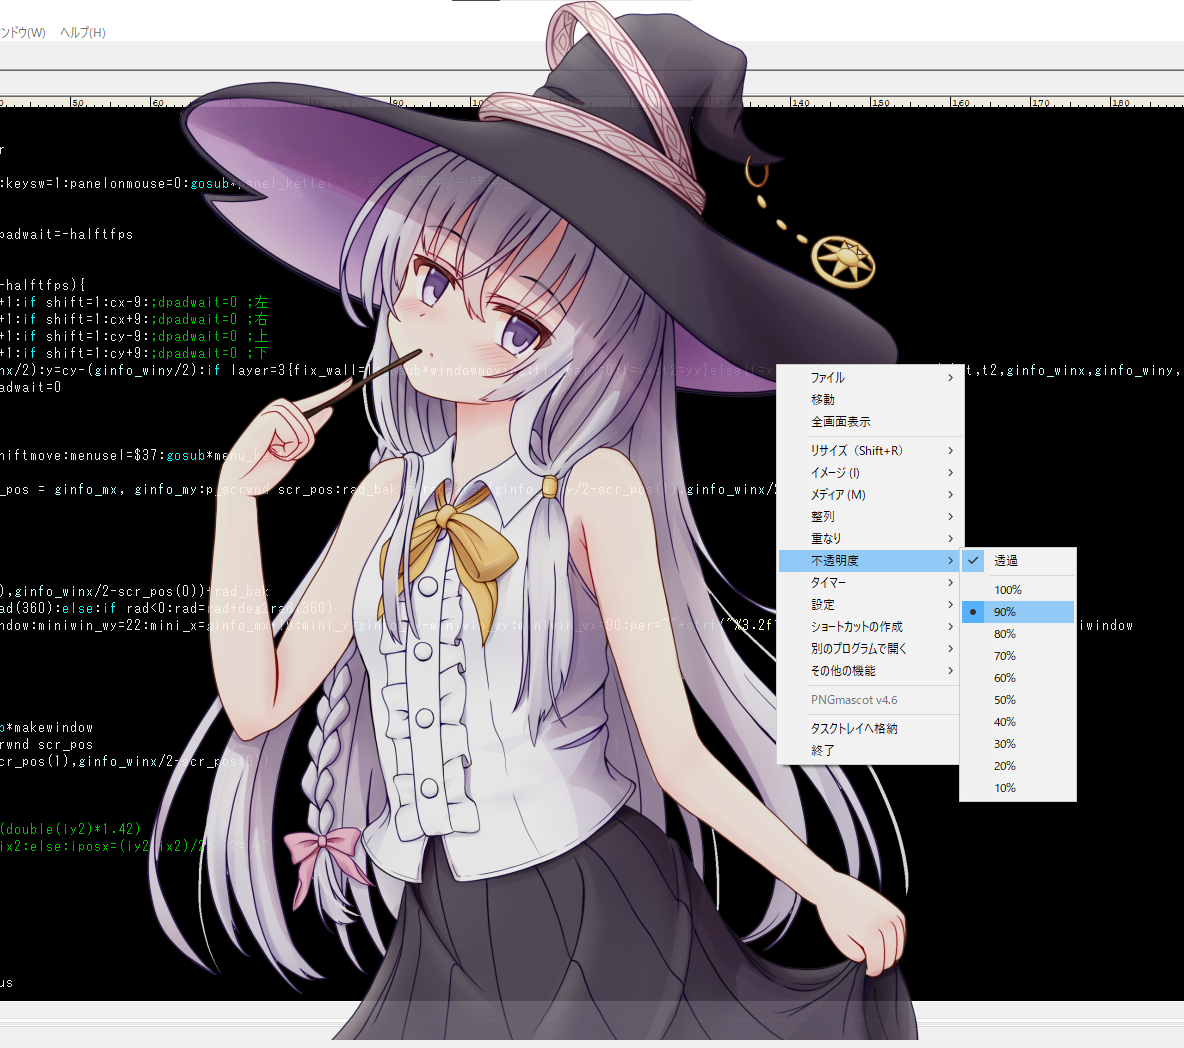Screen dimensions: 1184x1048
Task: Open ショートカットの作成 submenu
Action: click(x=870, y=627)
